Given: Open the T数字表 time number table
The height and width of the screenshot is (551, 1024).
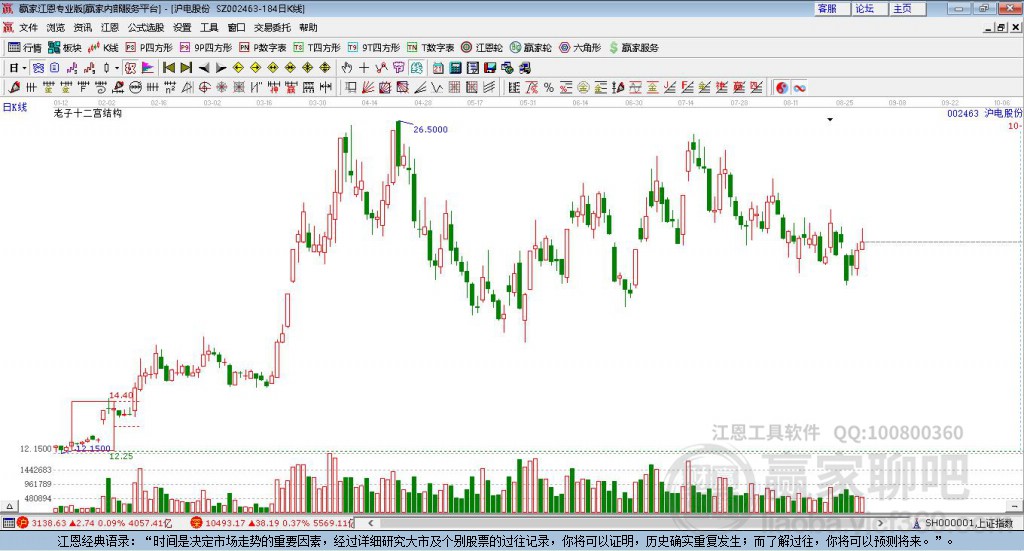Looking at the screenshot, I should click(x=430, y=48).
